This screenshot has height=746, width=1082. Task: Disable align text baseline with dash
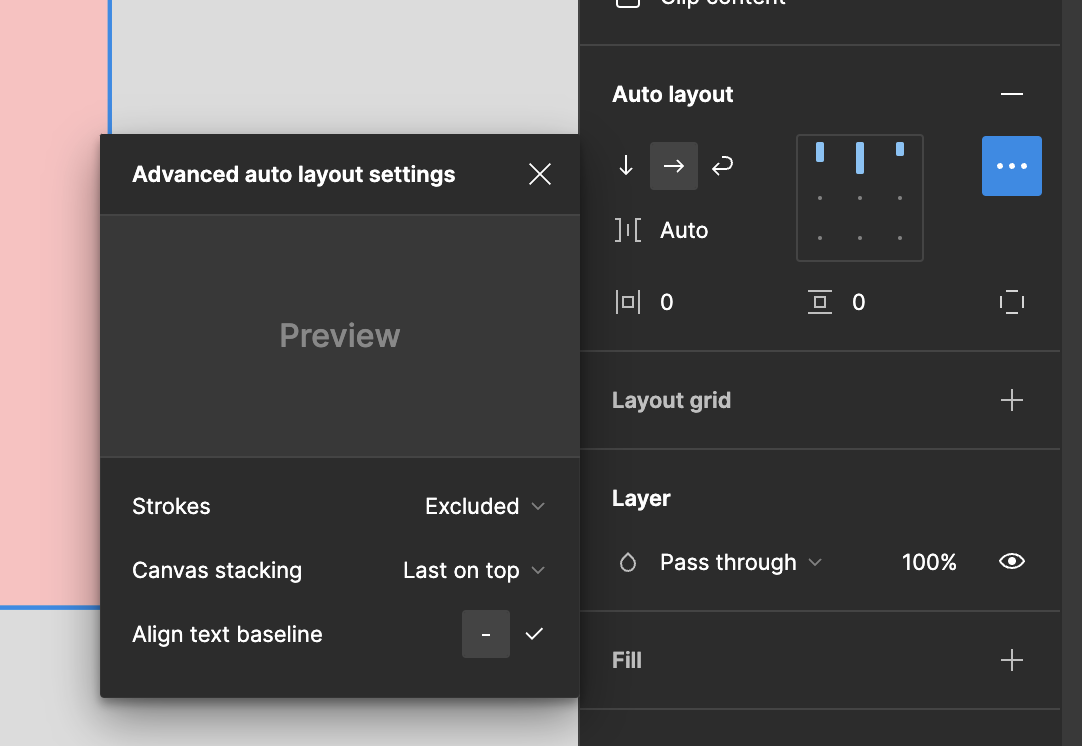coord(486,634)
